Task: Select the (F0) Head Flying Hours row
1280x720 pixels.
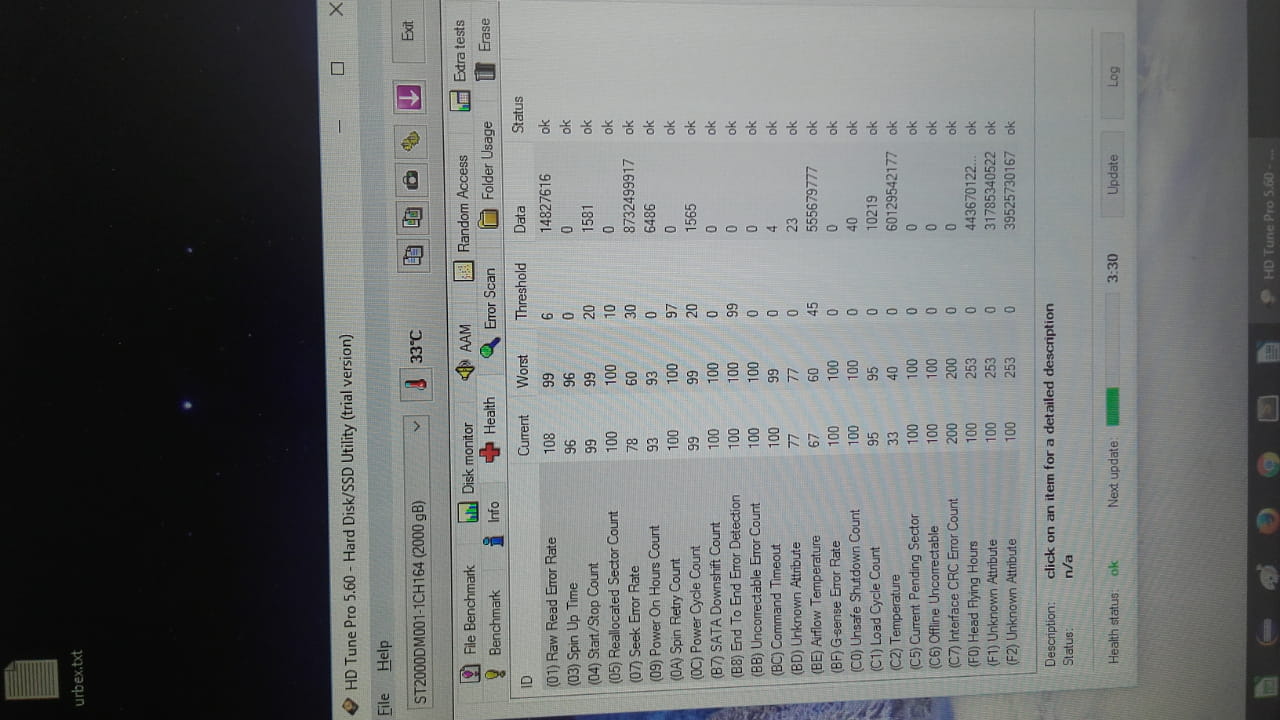Action: (x=973, y=400)
